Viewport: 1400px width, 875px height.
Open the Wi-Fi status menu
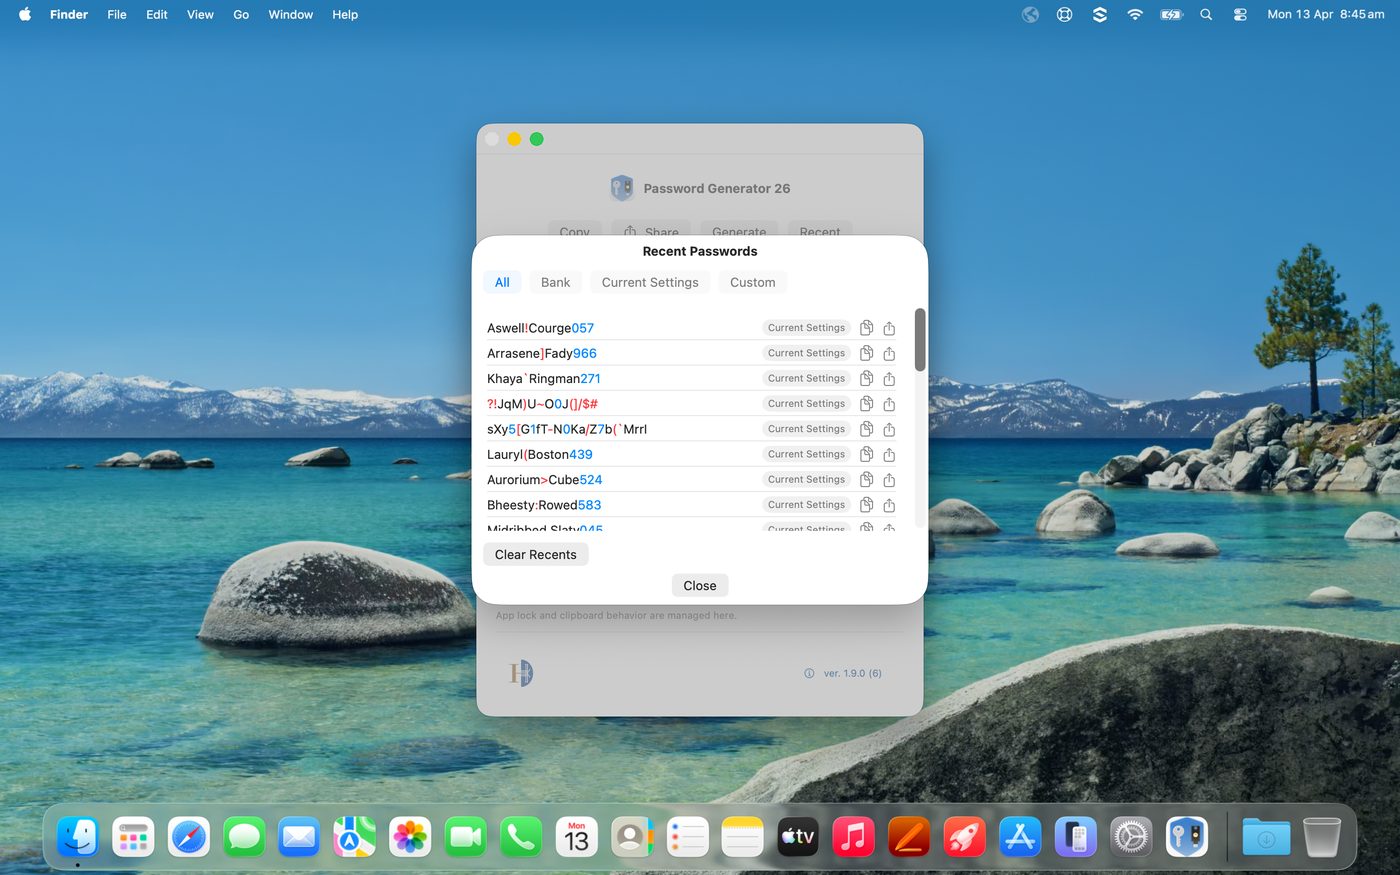[x=1134, y=15]
